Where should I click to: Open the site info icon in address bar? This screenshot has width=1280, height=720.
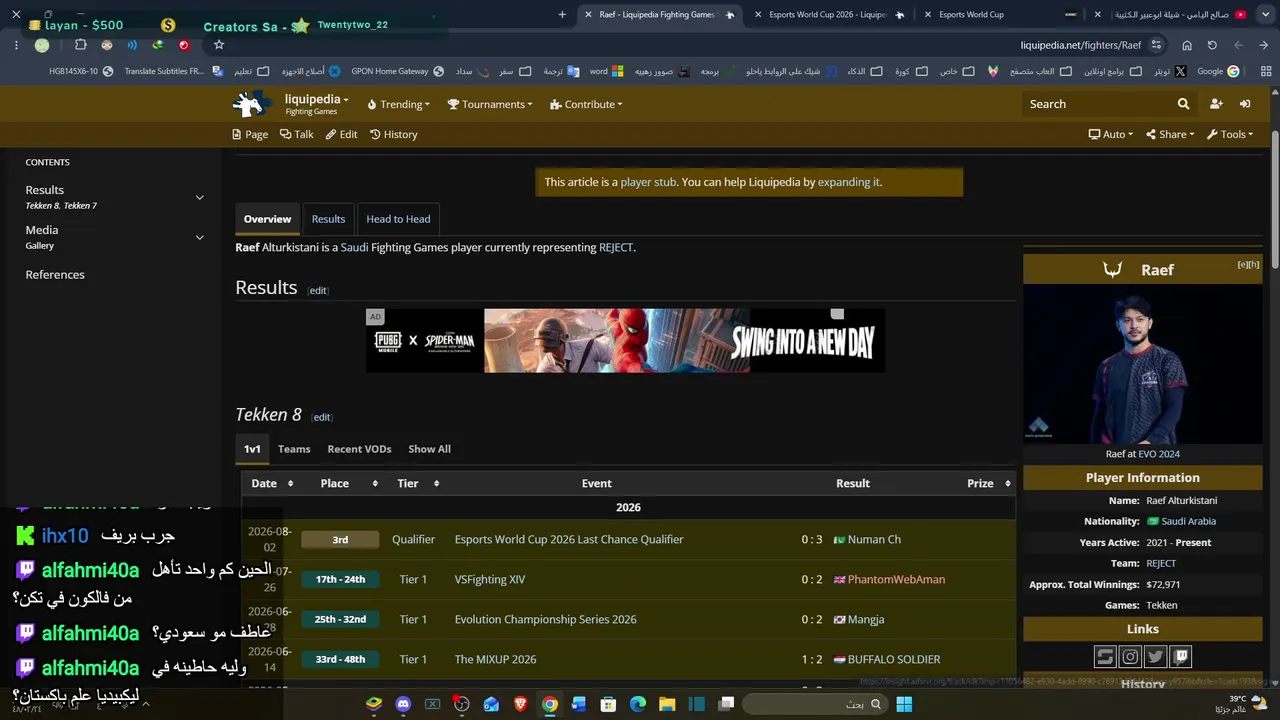click(x=1156, y=45)
